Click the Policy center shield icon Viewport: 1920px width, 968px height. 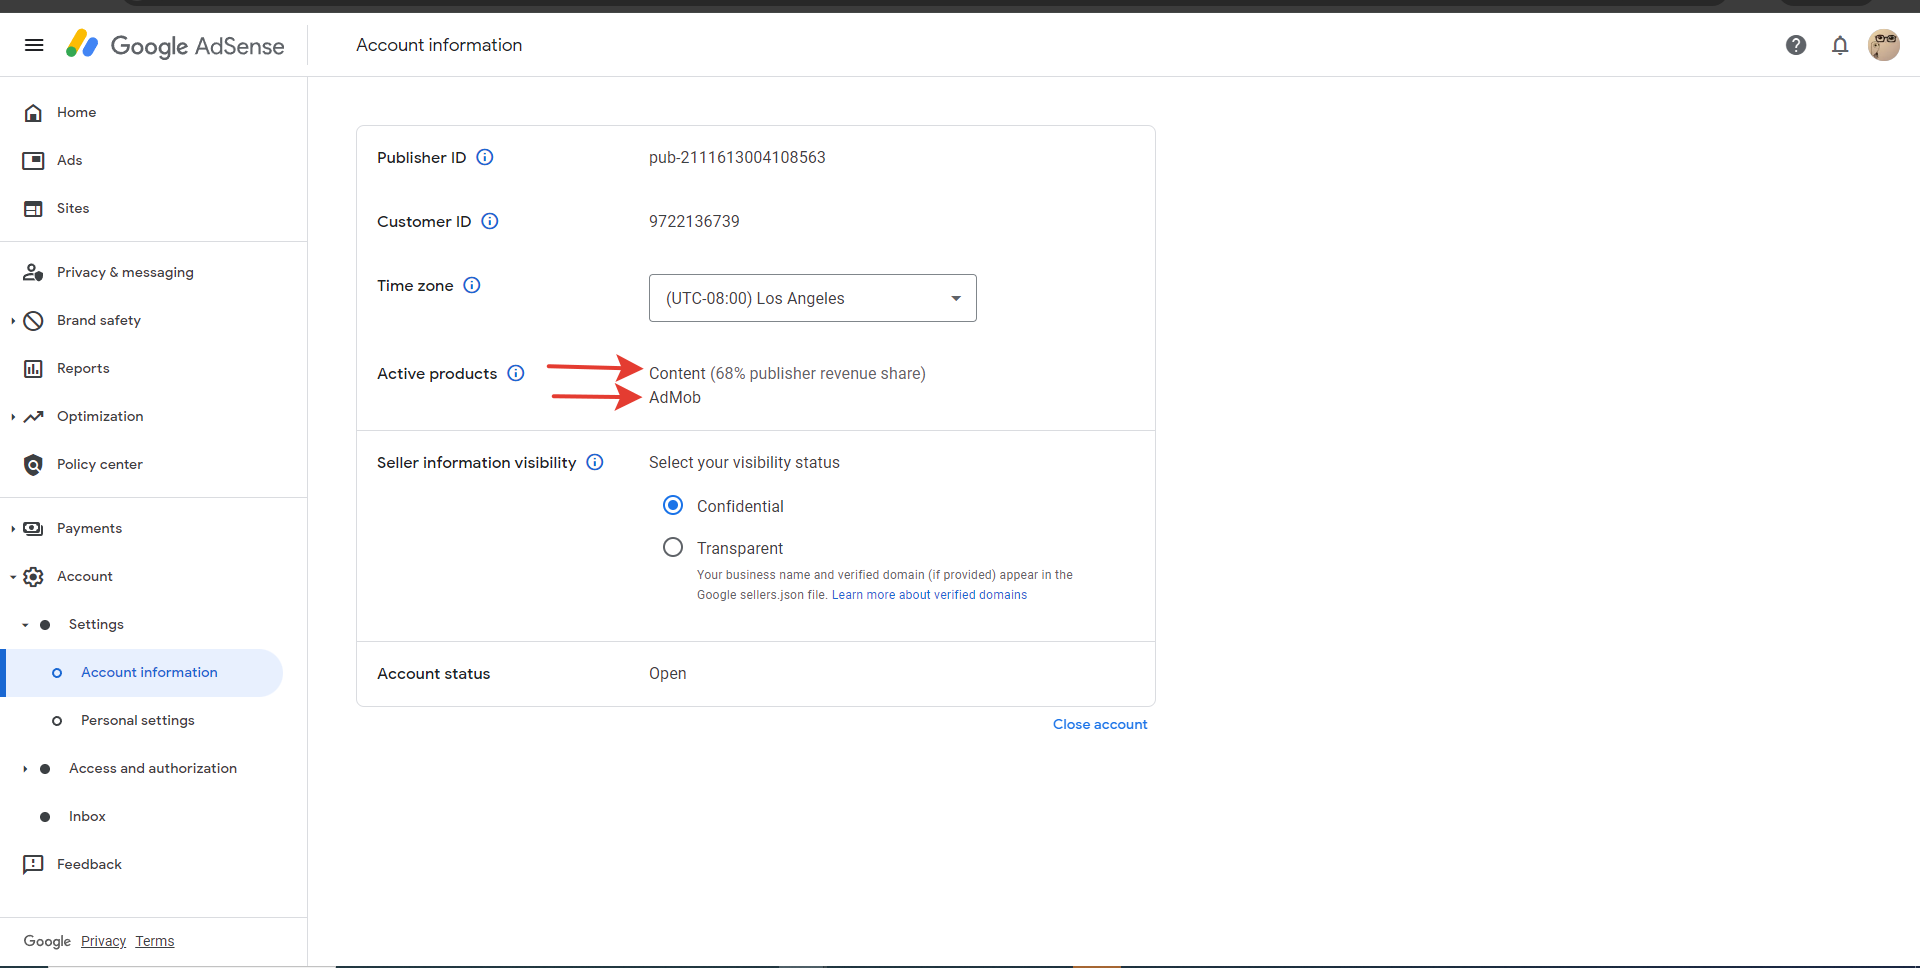tap(33, 465)
